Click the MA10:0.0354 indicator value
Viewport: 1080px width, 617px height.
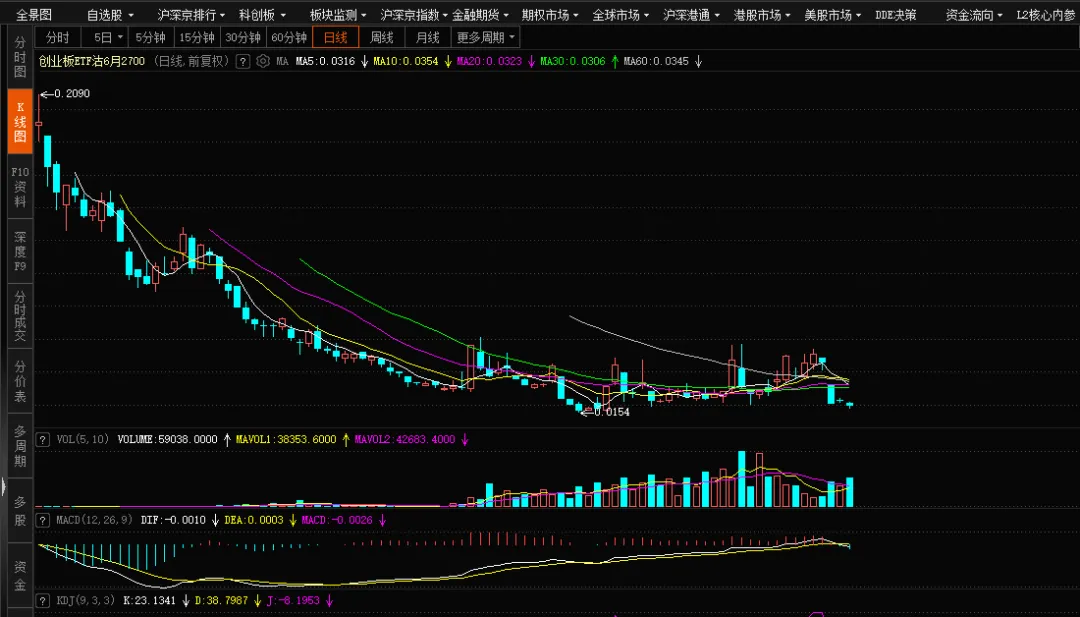(406, 61)
